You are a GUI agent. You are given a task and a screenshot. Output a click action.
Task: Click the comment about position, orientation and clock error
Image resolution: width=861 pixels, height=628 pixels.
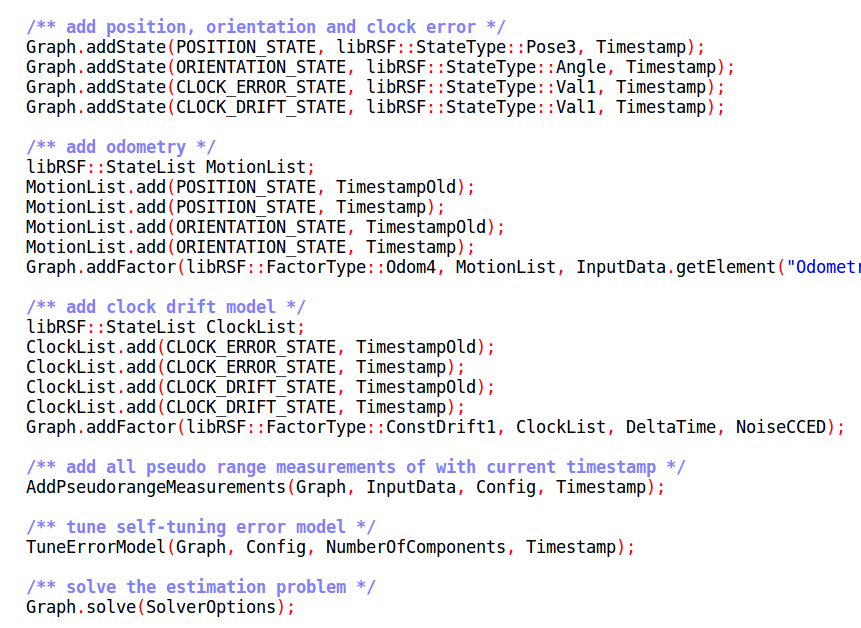tap(265, 27)
